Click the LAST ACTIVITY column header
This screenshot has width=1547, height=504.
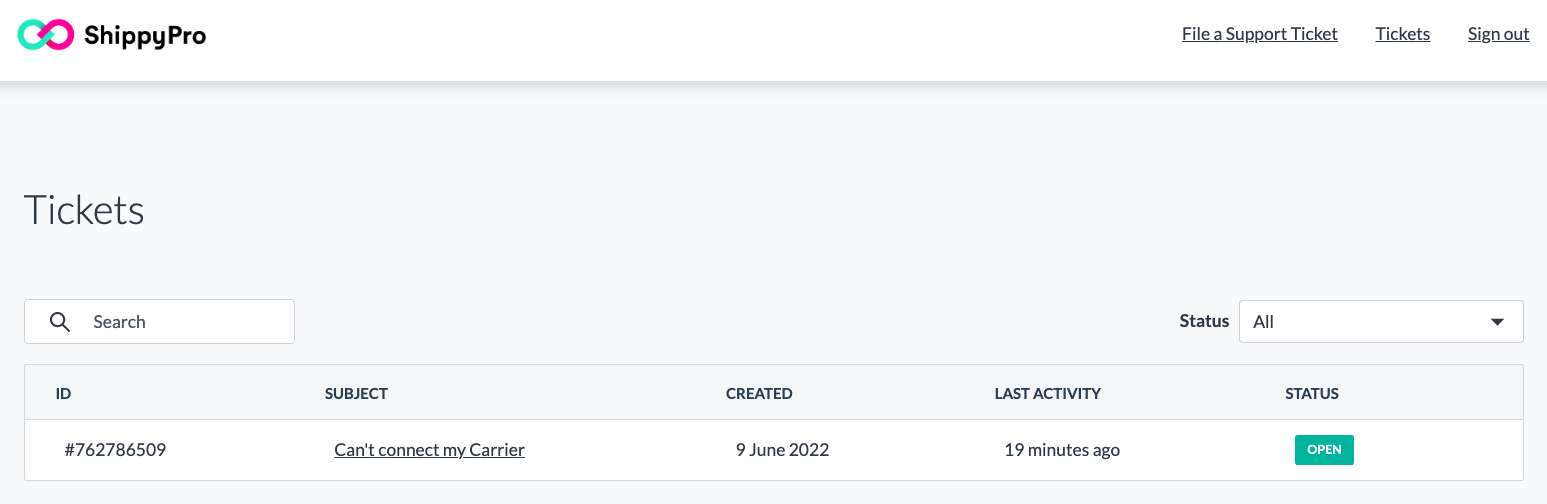[1048, 394]
